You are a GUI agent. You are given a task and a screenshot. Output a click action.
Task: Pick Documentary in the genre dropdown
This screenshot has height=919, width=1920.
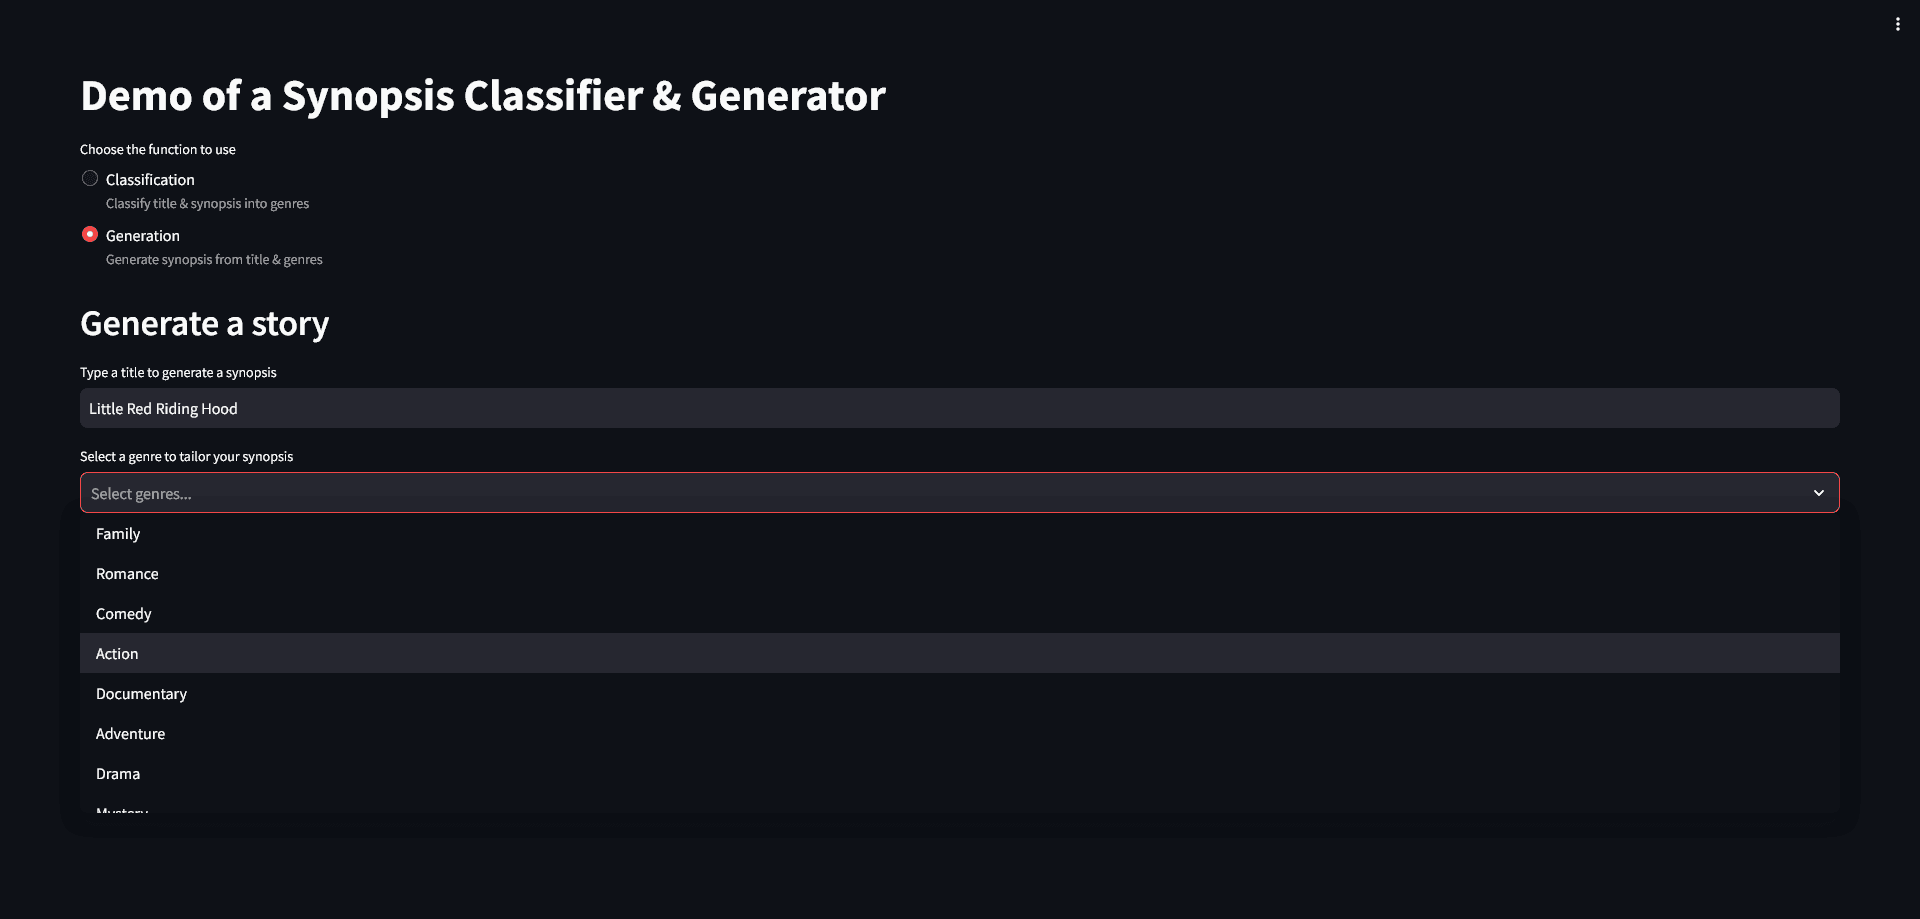[141, 694]
